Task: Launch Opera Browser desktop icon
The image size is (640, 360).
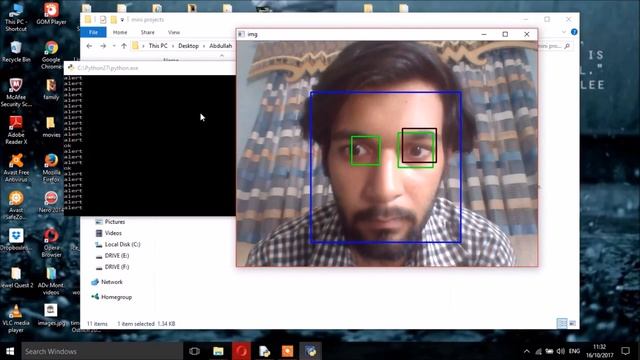Action: [x=51, y=242]
